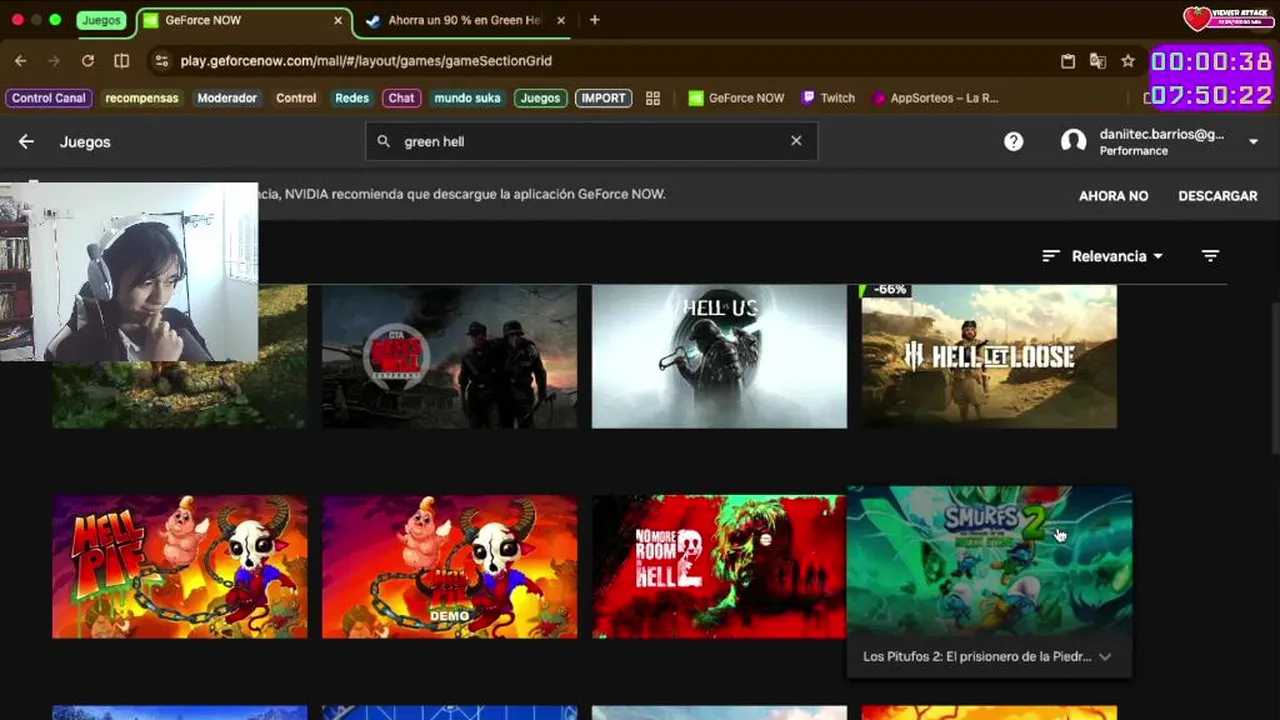Select the Hell Pie DEMO tile

point(449,567)
